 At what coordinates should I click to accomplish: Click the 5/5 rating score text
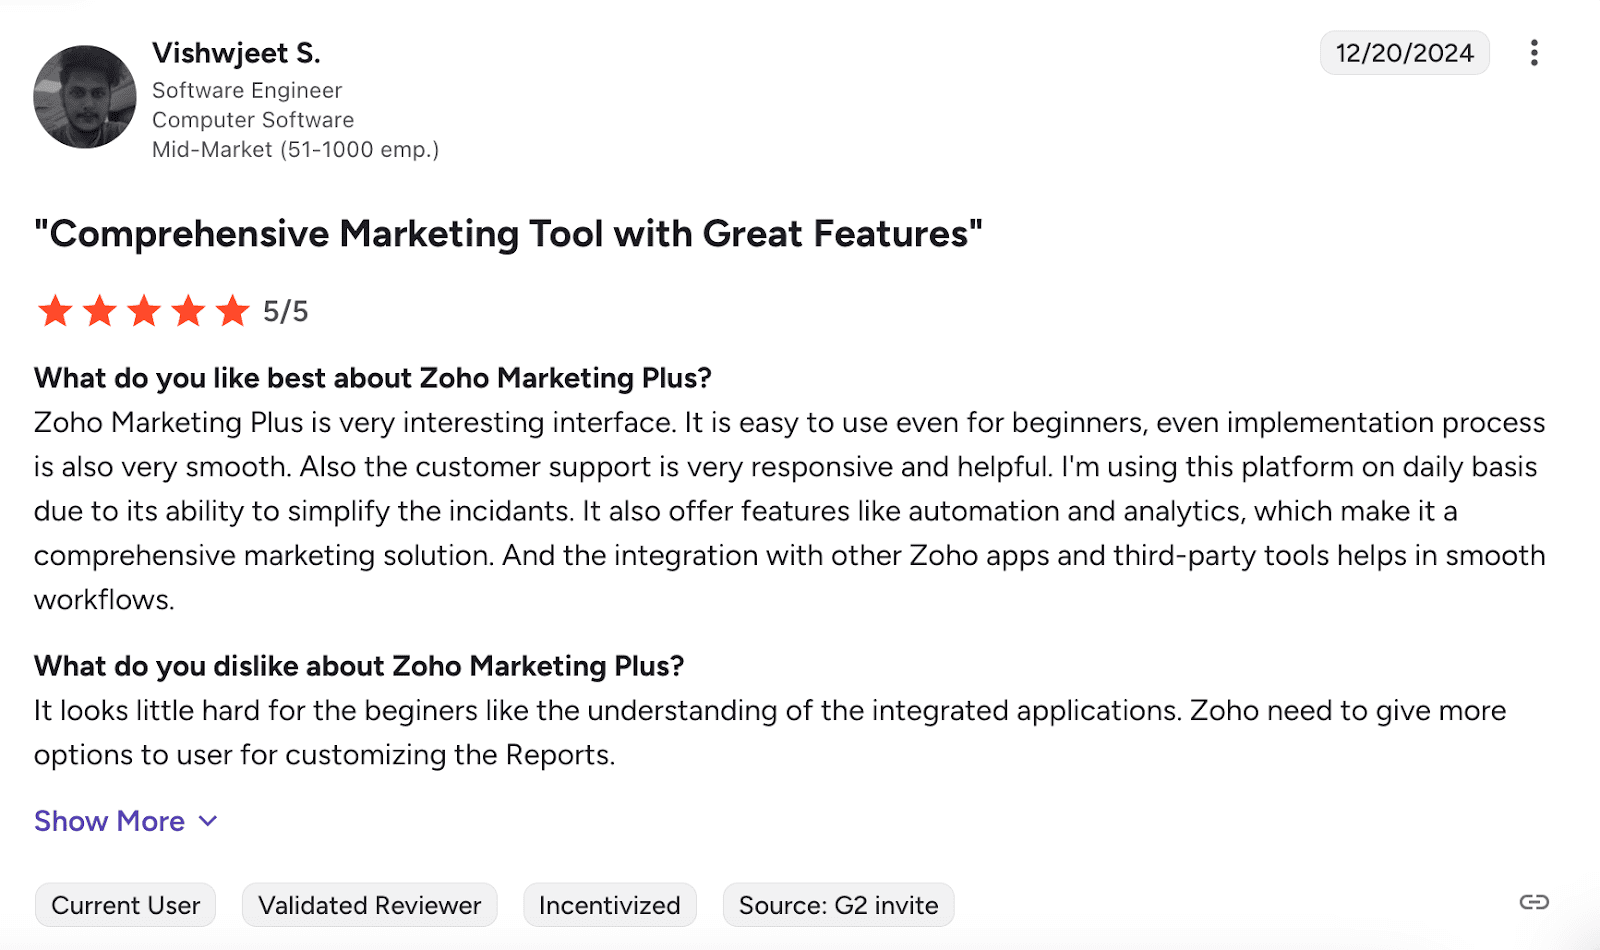pyautogui.click(x=286, y=312)
